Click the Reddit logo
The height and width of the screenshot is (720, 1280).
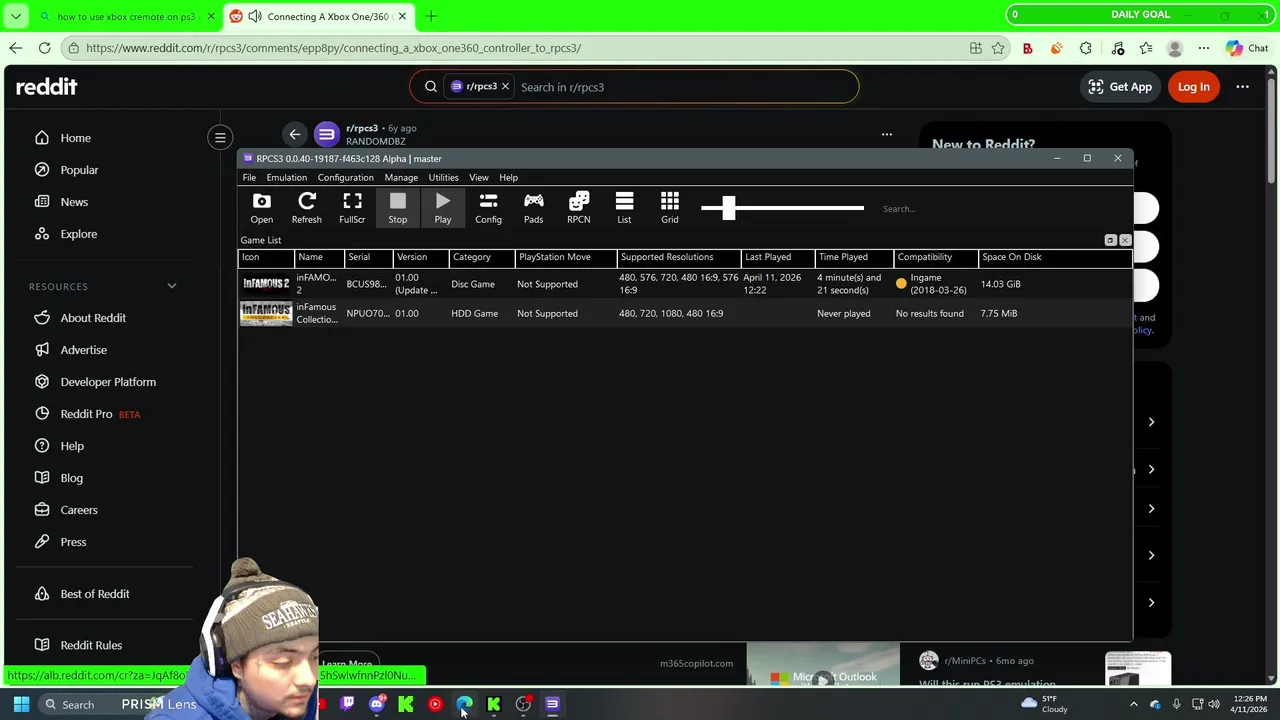point(46,87)
